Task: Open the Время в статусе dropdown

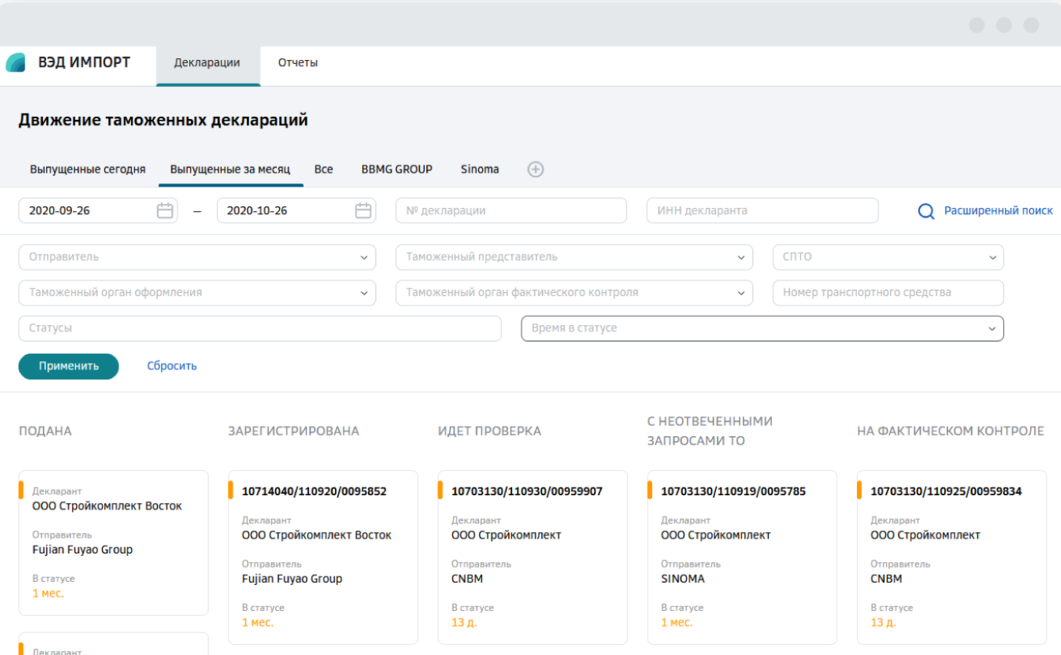Action: coord(762,328)
